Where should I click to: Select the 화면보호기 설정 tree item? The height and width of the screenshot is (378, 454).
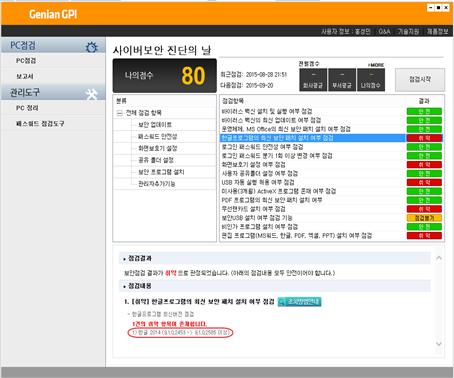pos(158,148)
